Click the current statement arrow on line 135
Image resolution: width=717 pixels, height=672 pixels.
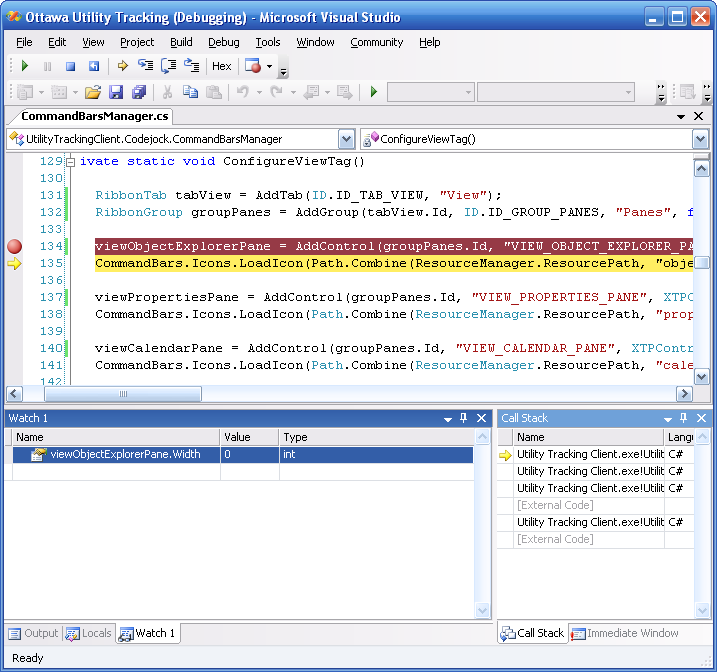14,263
